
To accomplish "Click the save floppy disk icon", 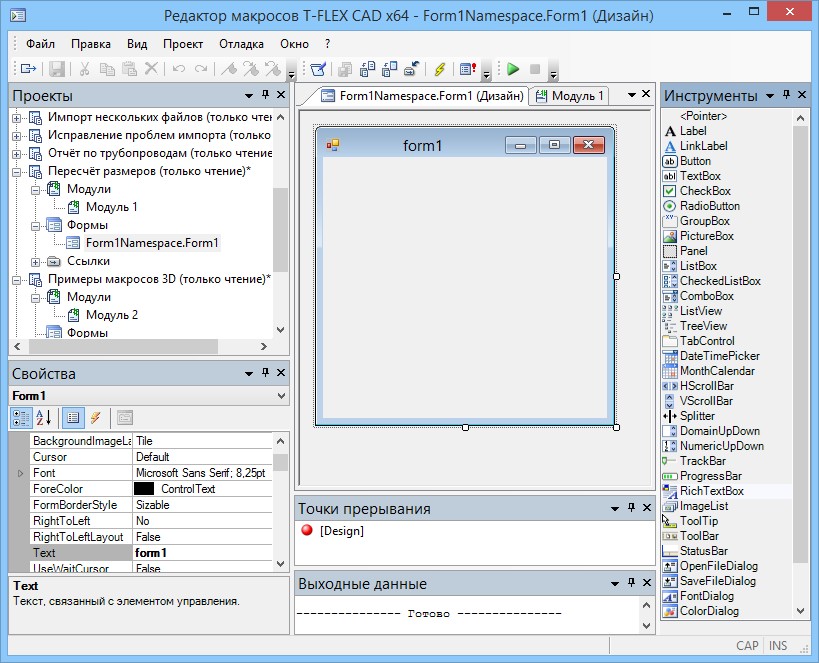I will tap(56, 68).
